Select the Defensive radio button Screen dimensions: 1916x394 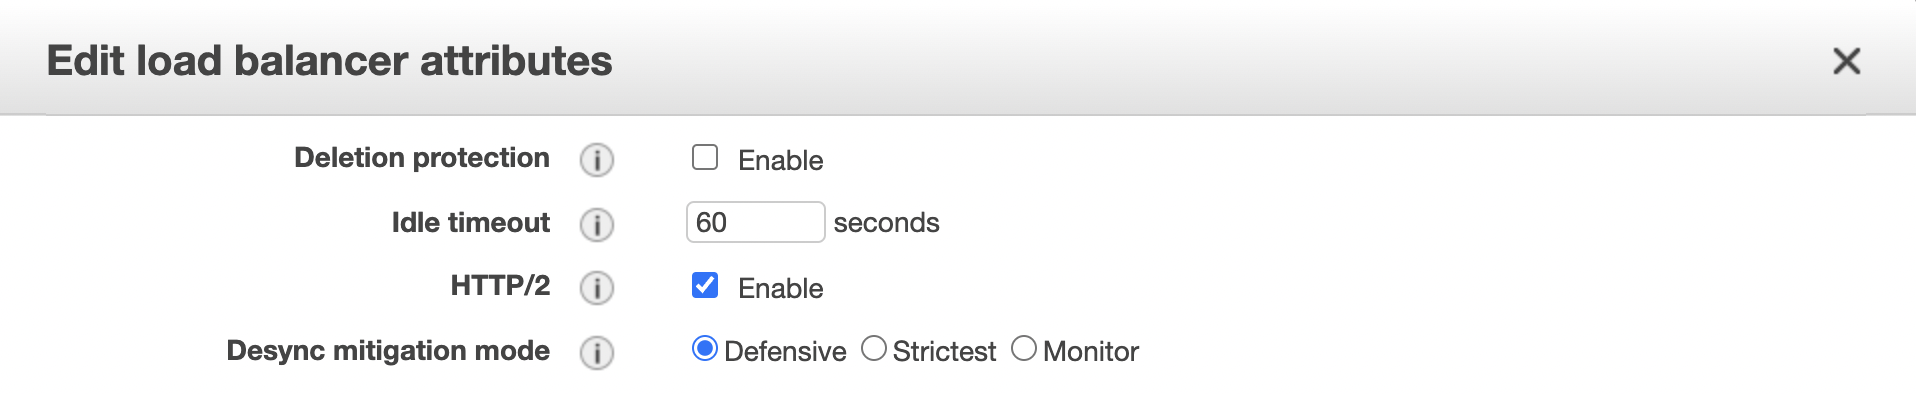[705, 349]
